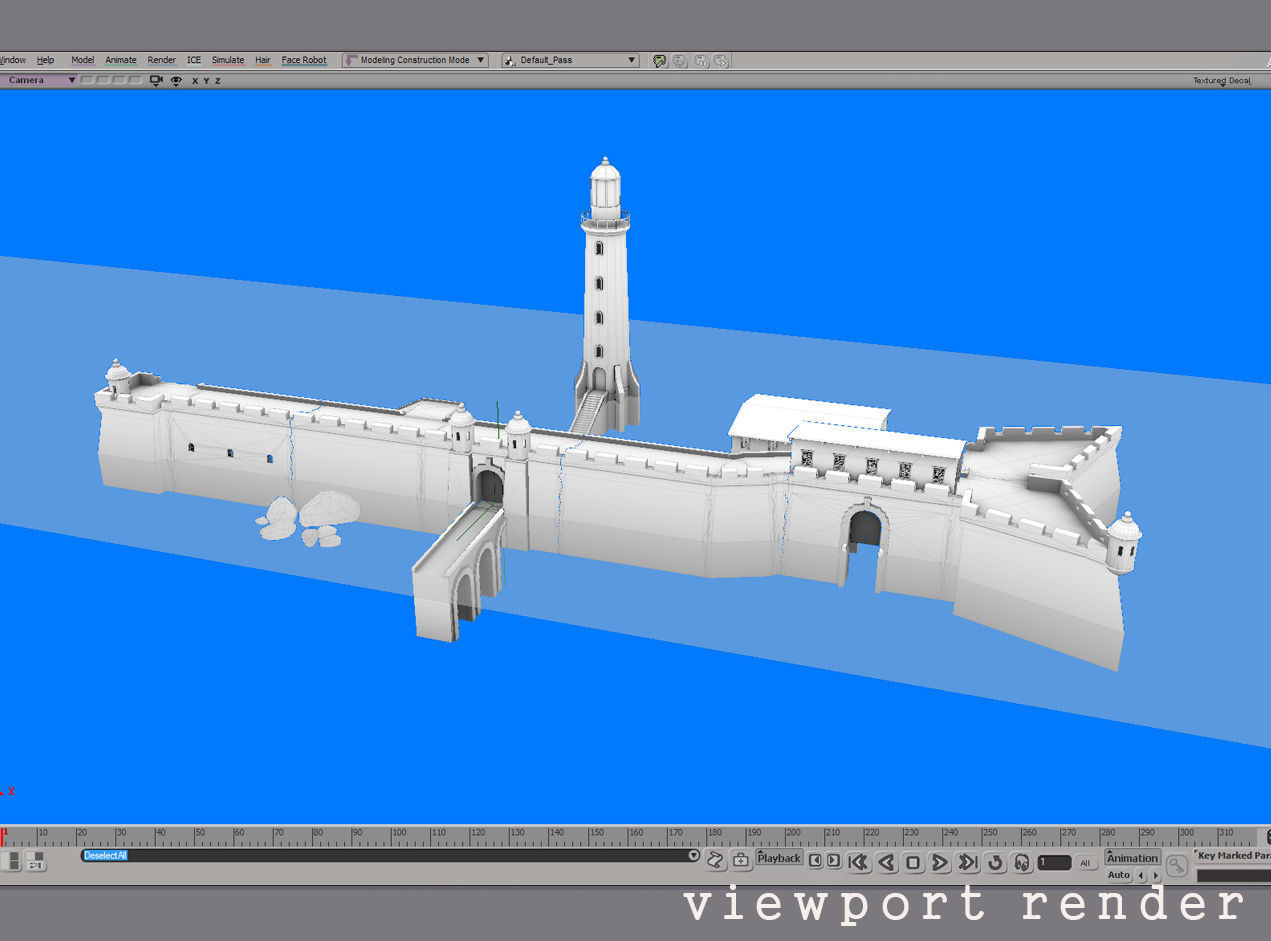Go to the next keyframe arrow
1271x941 pixels.
pos(1156,876)
